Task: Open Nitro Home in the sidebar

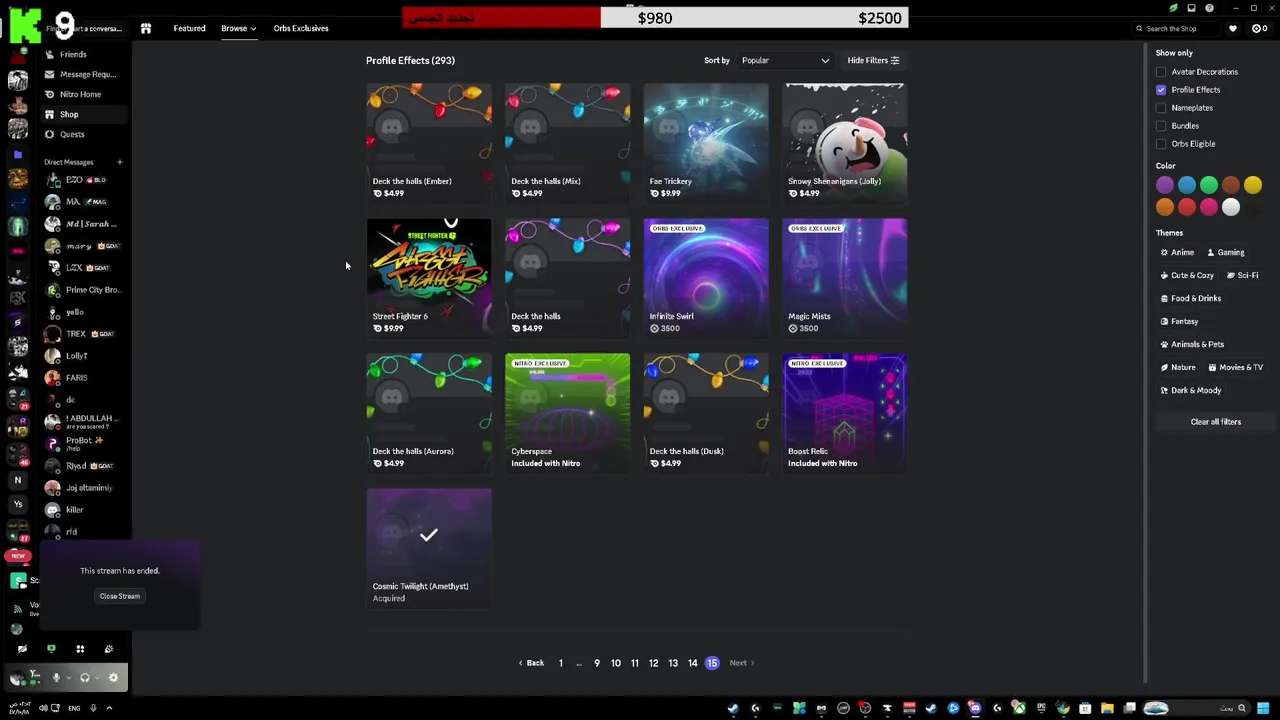Action: click(x=80, y=94)
